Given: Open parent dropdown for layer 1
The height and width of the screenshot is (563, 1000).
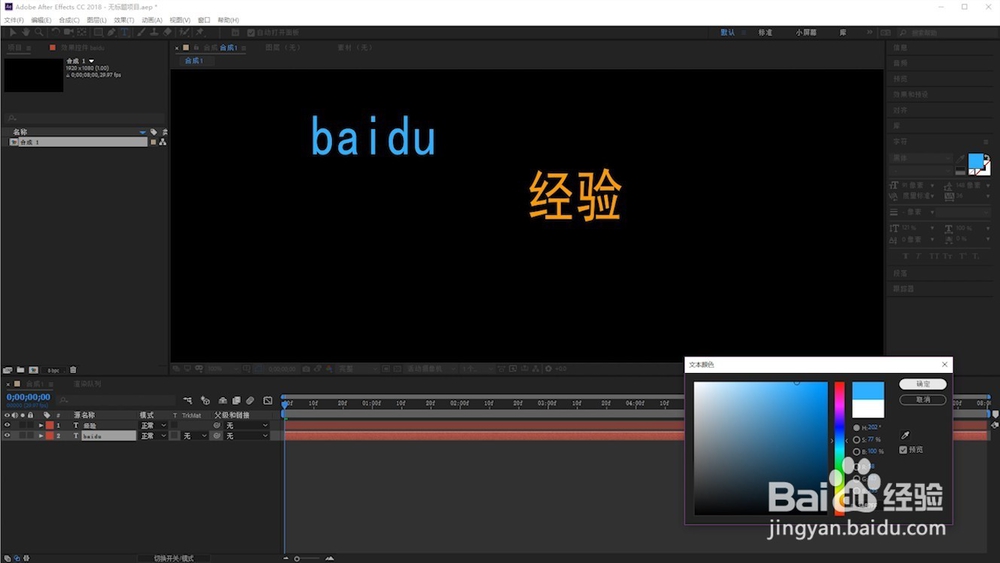Looking at the screenshot, I should [246, 425].
